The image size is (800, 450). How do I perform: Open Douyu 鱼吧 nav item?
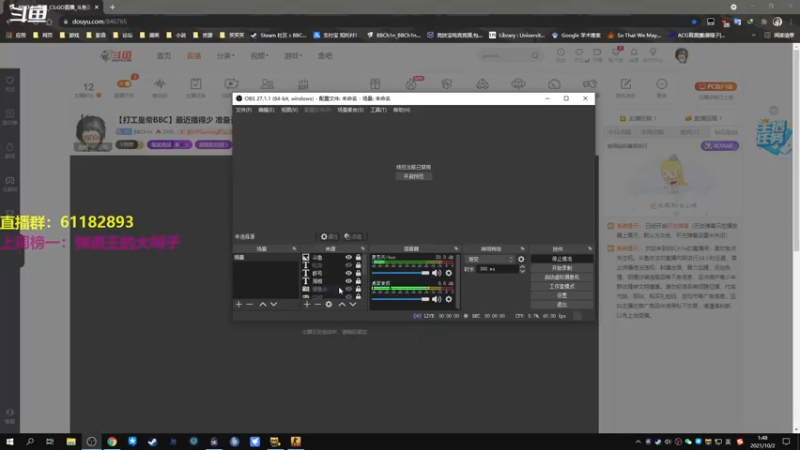[325, 56]
